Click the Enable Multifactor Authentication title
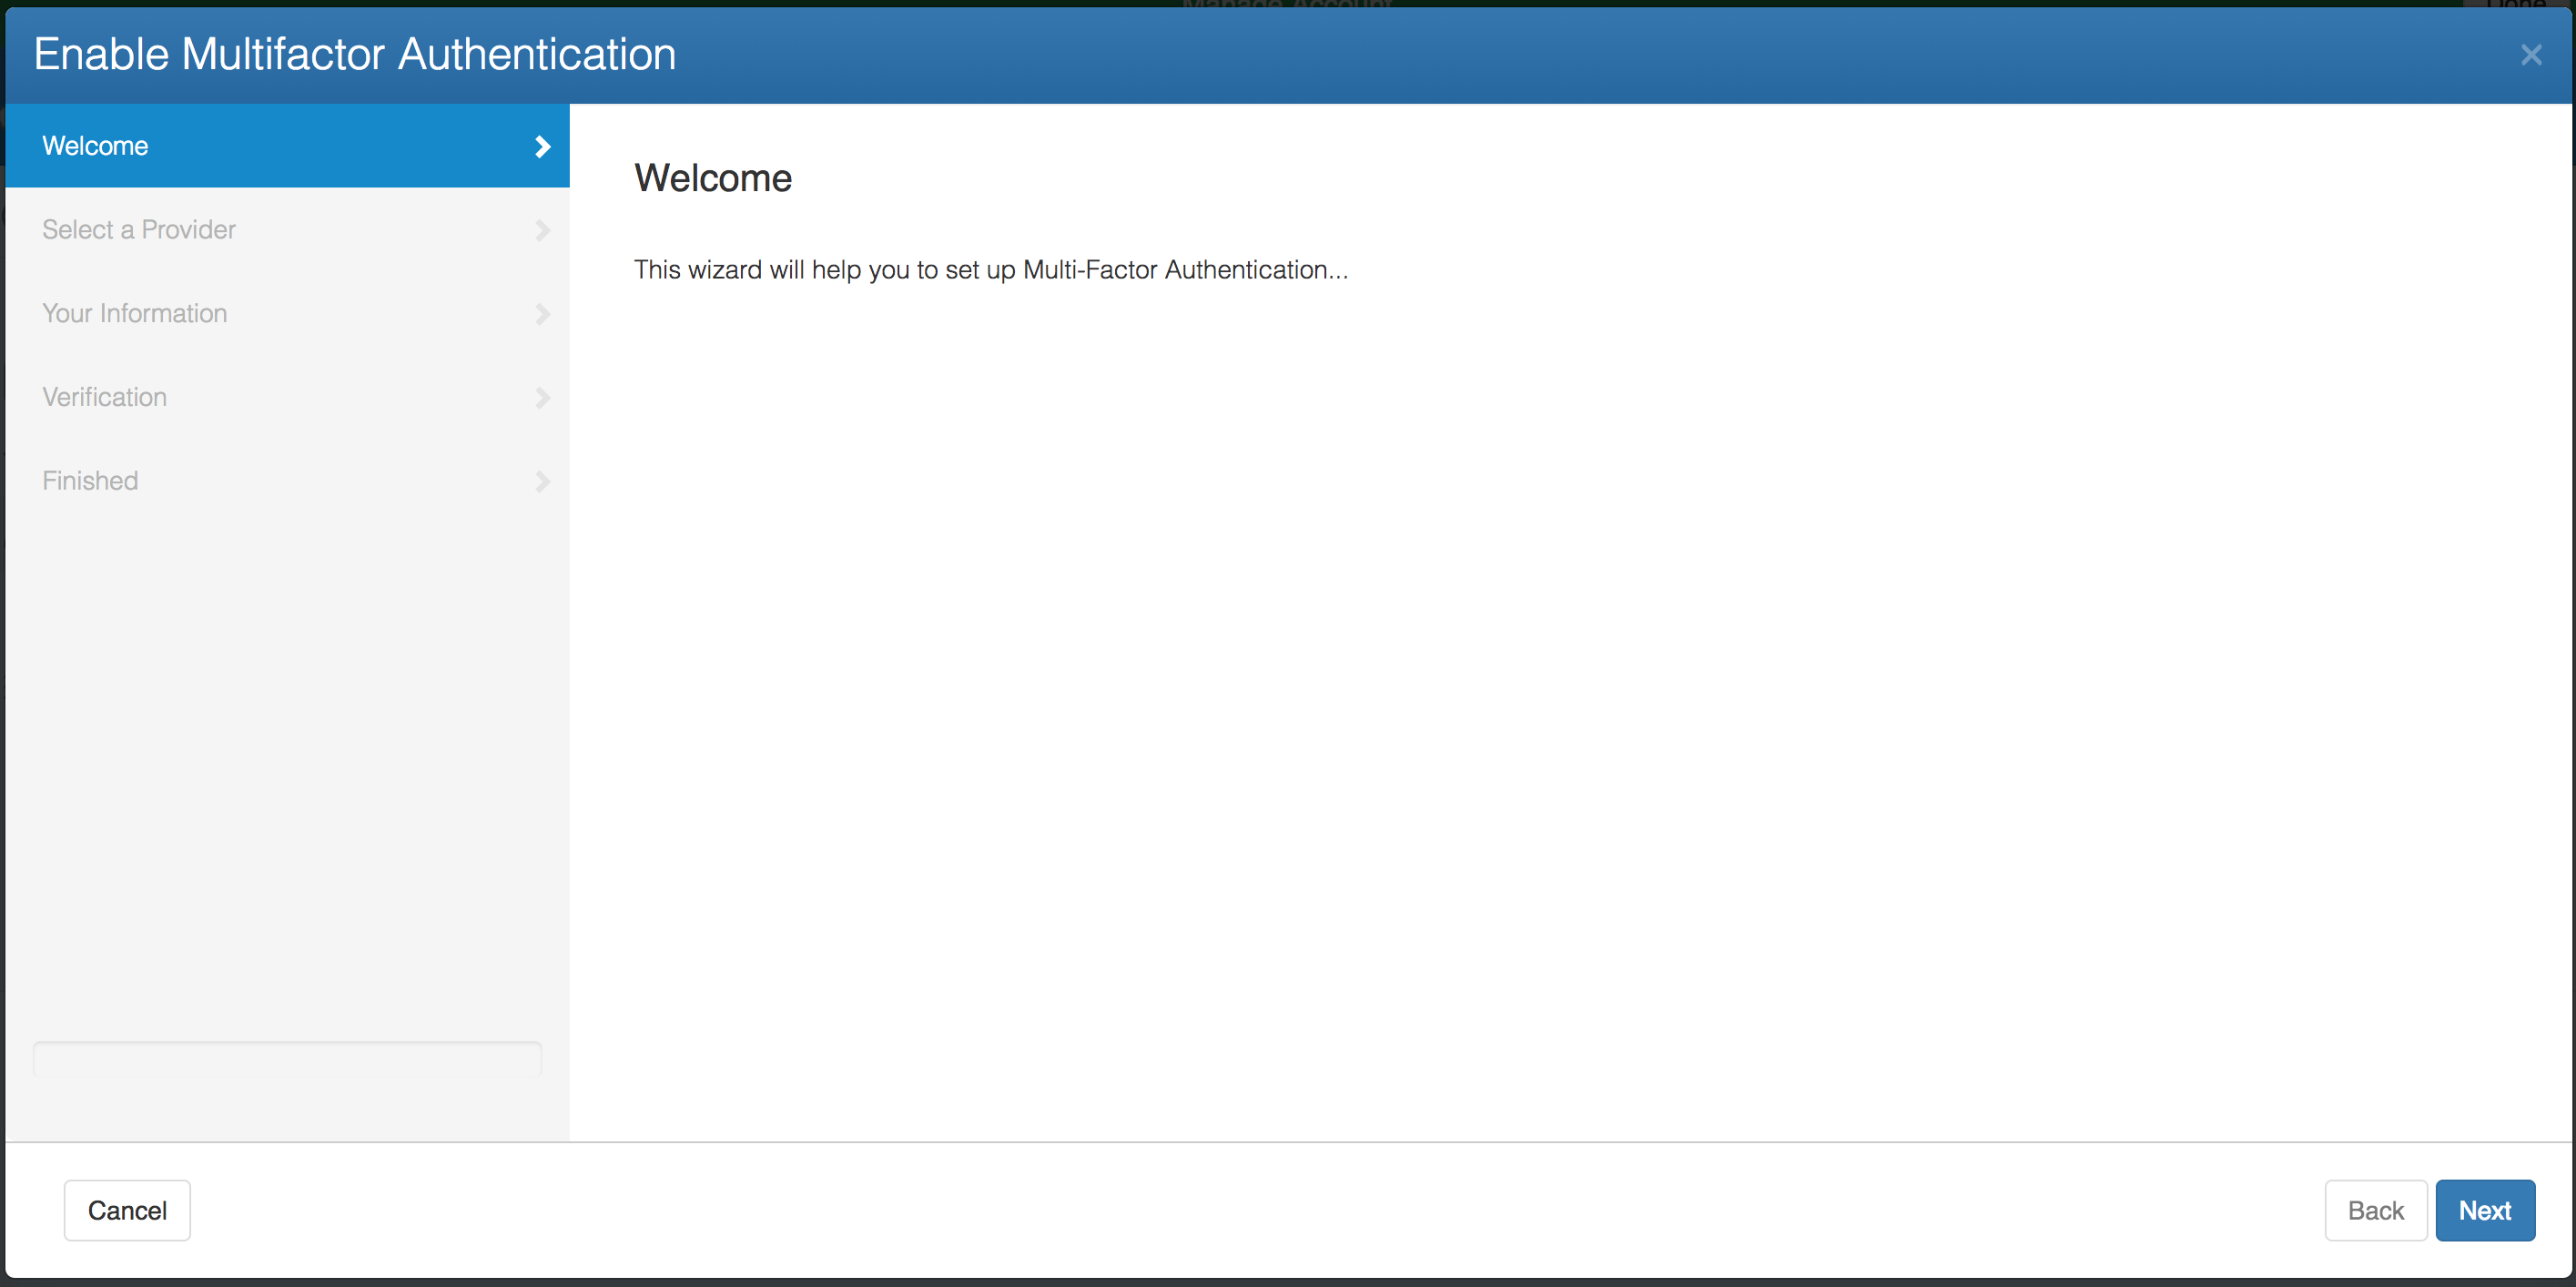Screen dimensions: 2576x1287 click(x=355, y=54)
